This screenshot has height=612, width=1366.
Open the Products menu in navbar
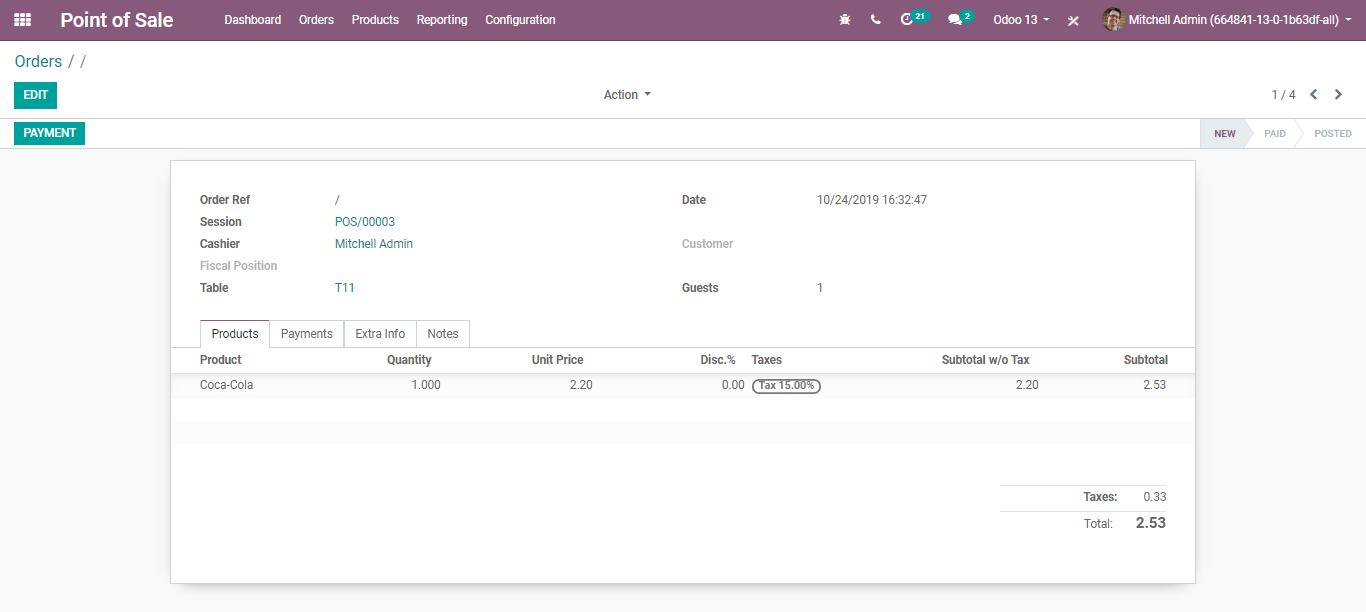click(x=375, y=20)
